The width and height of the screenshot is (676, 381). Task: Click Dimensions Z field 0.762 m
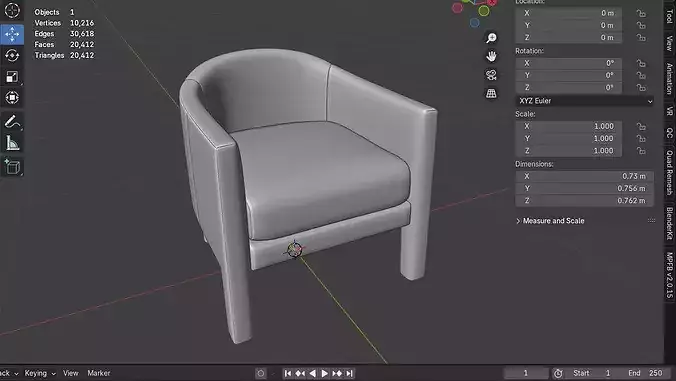click(585, 200)
